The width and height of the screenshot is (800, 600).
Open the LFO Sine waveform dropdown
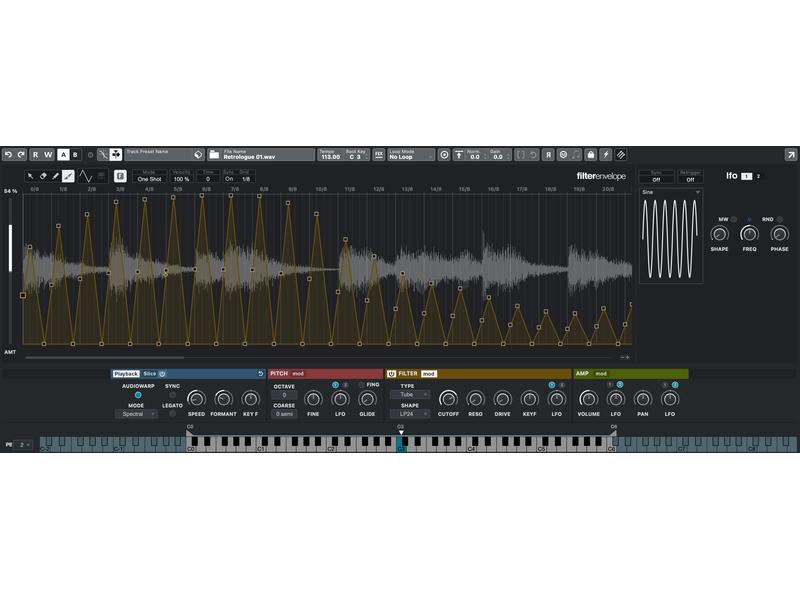pos(671,192)
